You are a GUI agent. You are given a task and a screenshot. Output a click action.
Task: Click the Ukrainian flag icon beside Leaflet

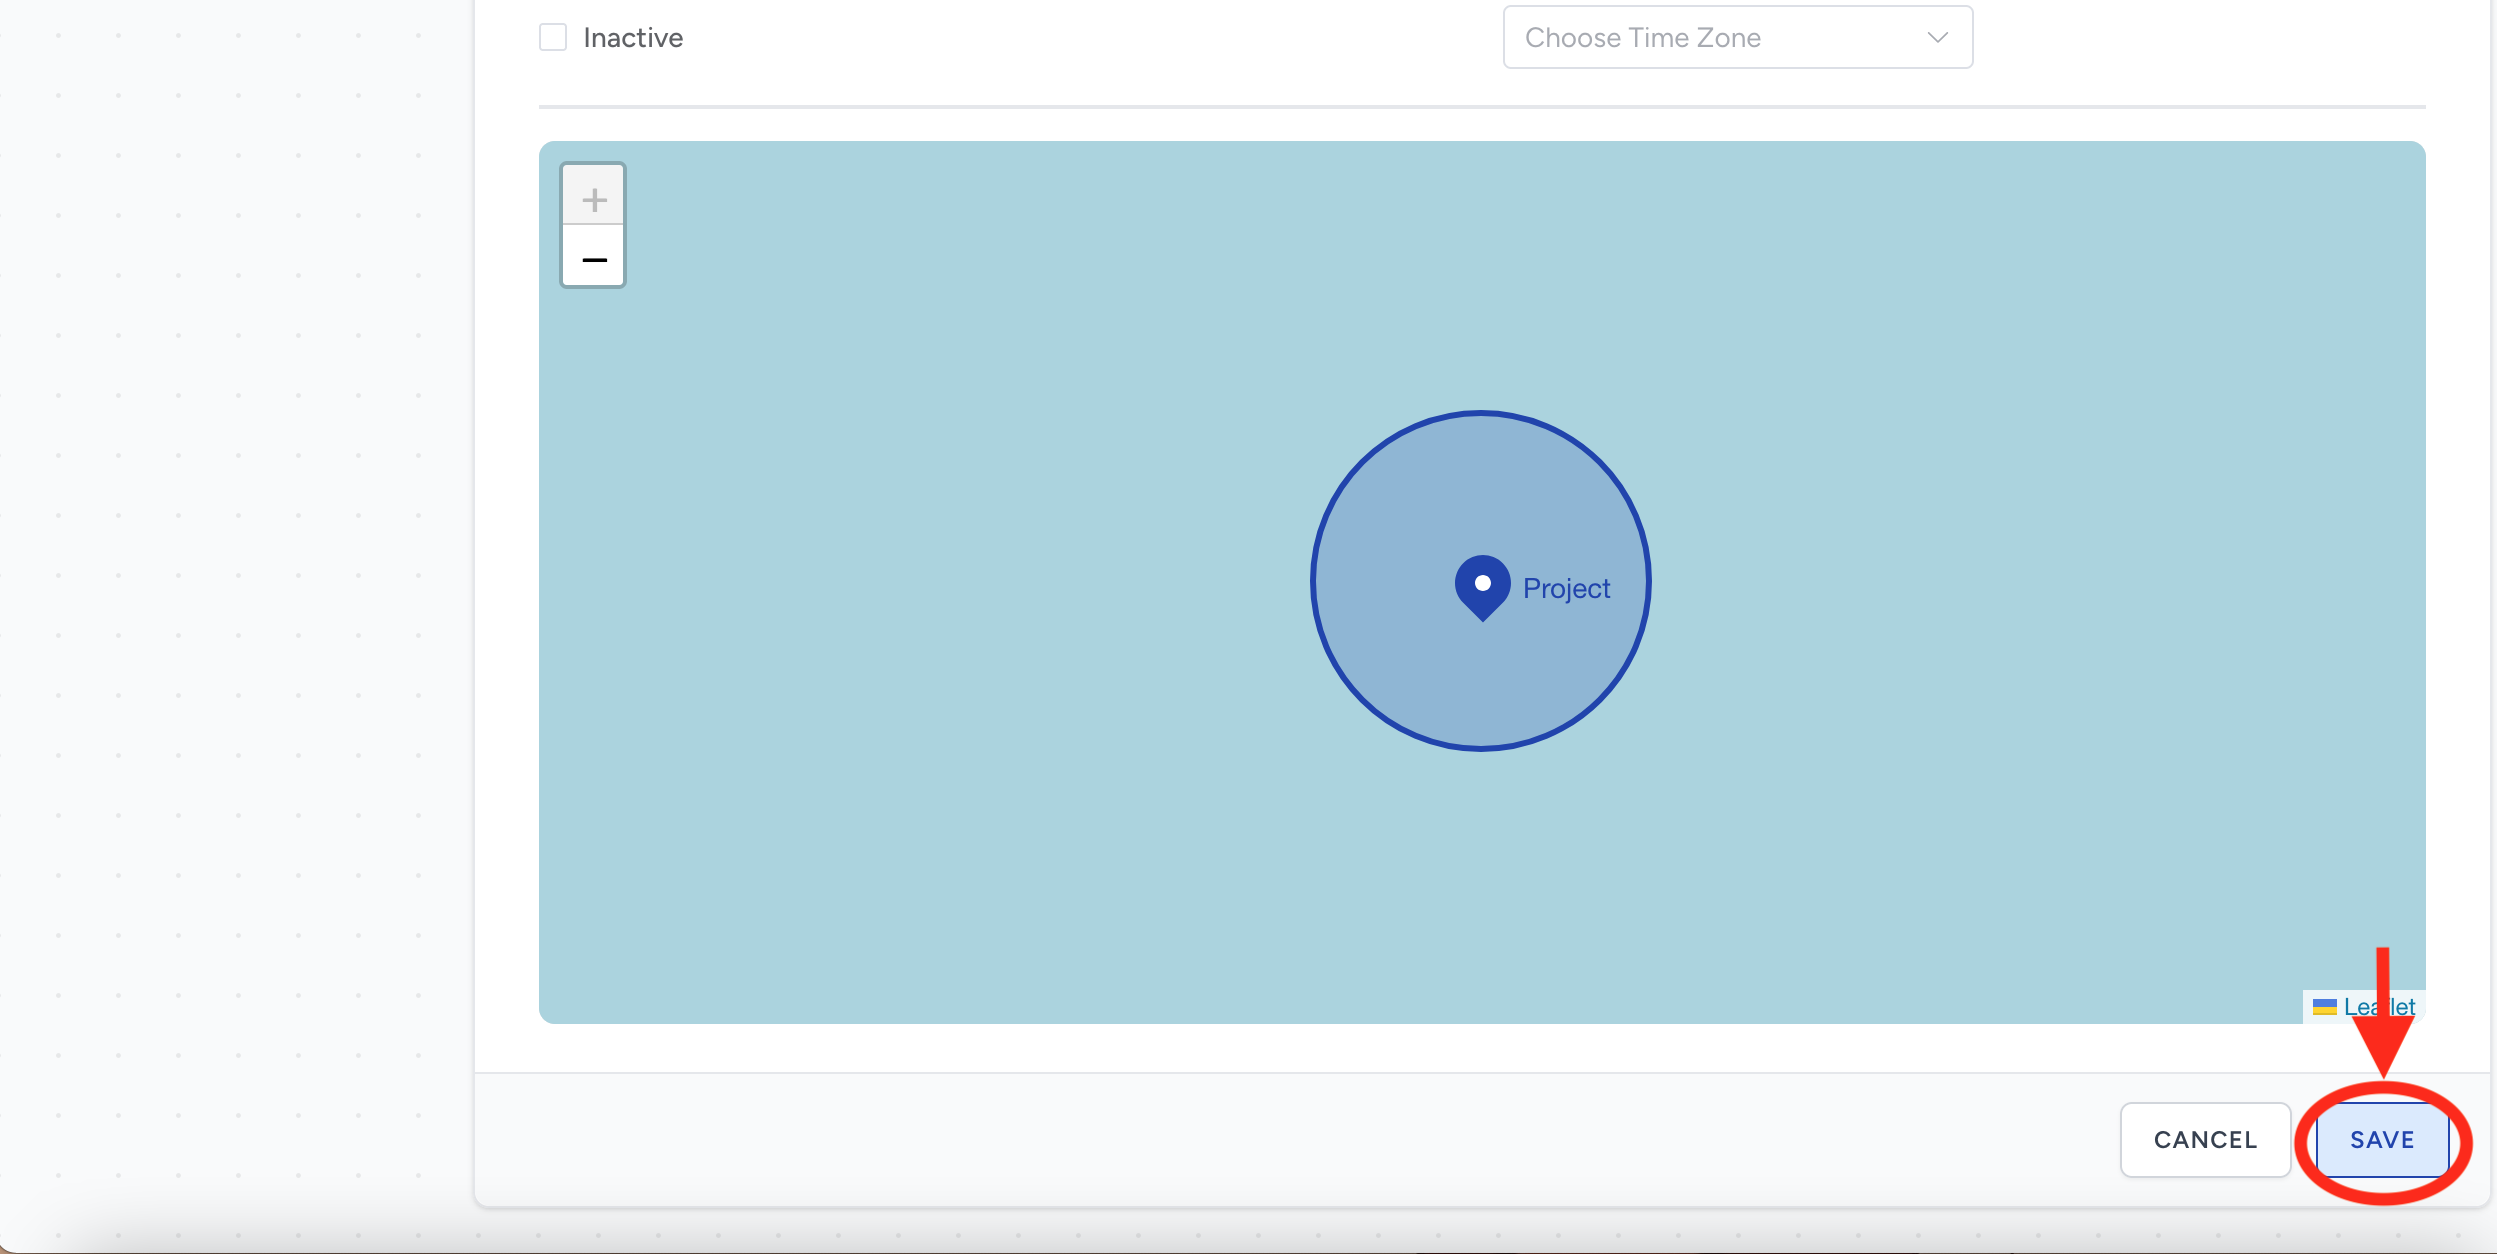[x=2324, y=1007]
